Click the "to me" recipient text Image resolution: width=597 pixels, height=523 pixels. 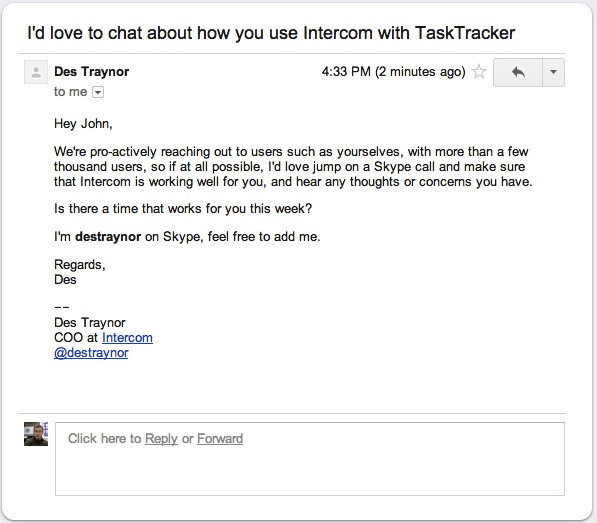pos(70,92)
